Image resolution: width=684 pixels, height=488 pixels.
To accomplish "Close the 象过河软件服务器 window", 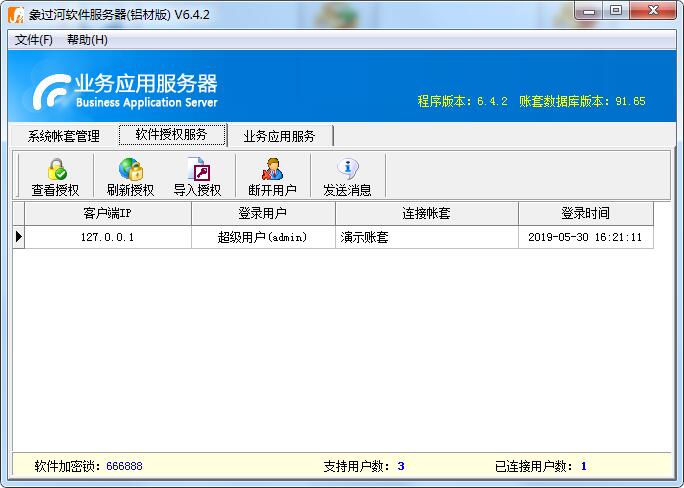I will point(653,10).
